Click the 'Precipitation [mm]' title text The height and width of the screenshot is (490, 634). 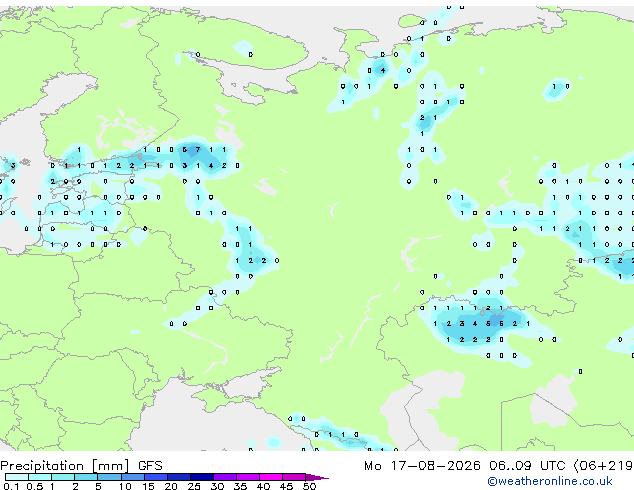point(65,466)
